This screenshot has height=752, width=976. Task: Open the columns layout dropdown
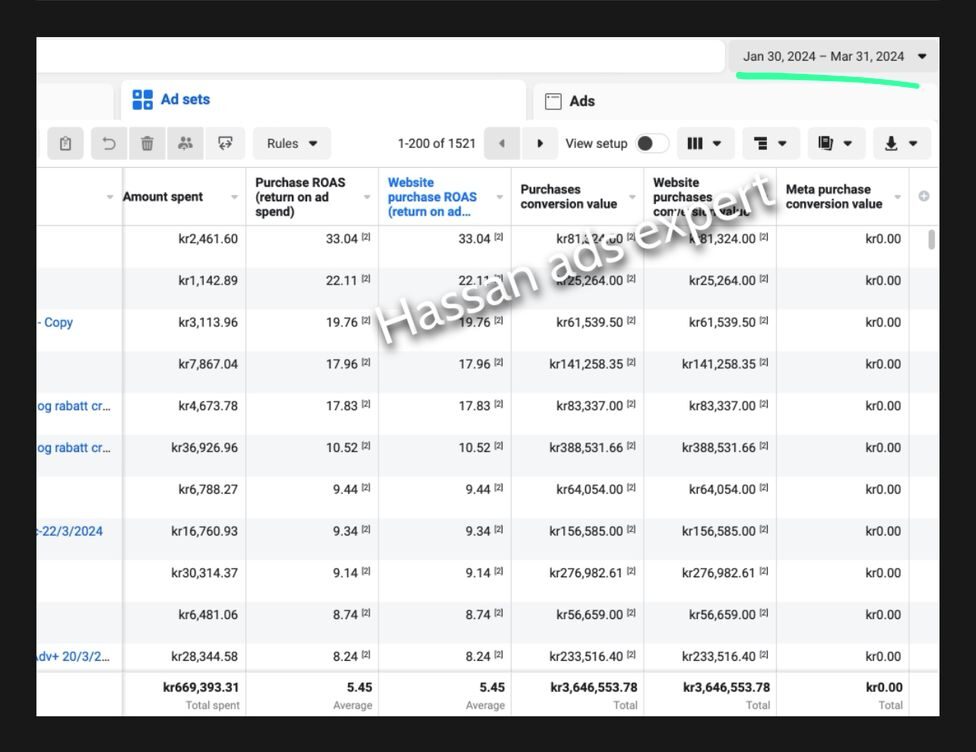(x=705, y=144)
